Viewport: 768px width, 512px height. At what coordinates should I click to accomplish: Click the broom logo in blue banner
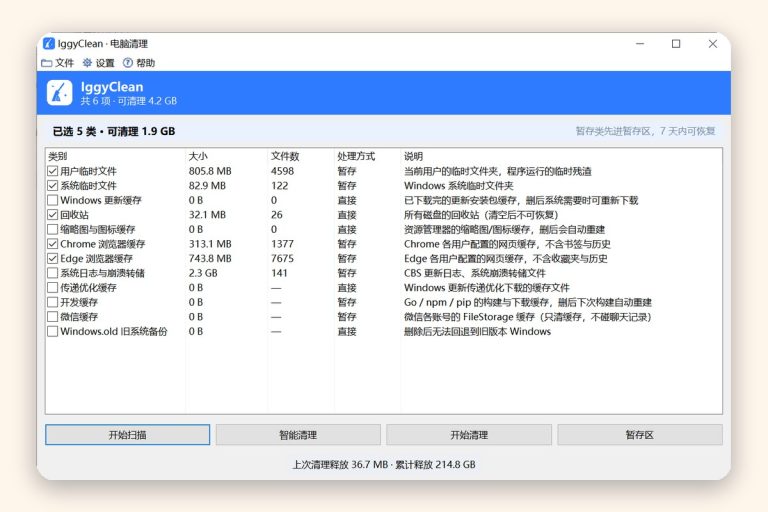[59, 93]
